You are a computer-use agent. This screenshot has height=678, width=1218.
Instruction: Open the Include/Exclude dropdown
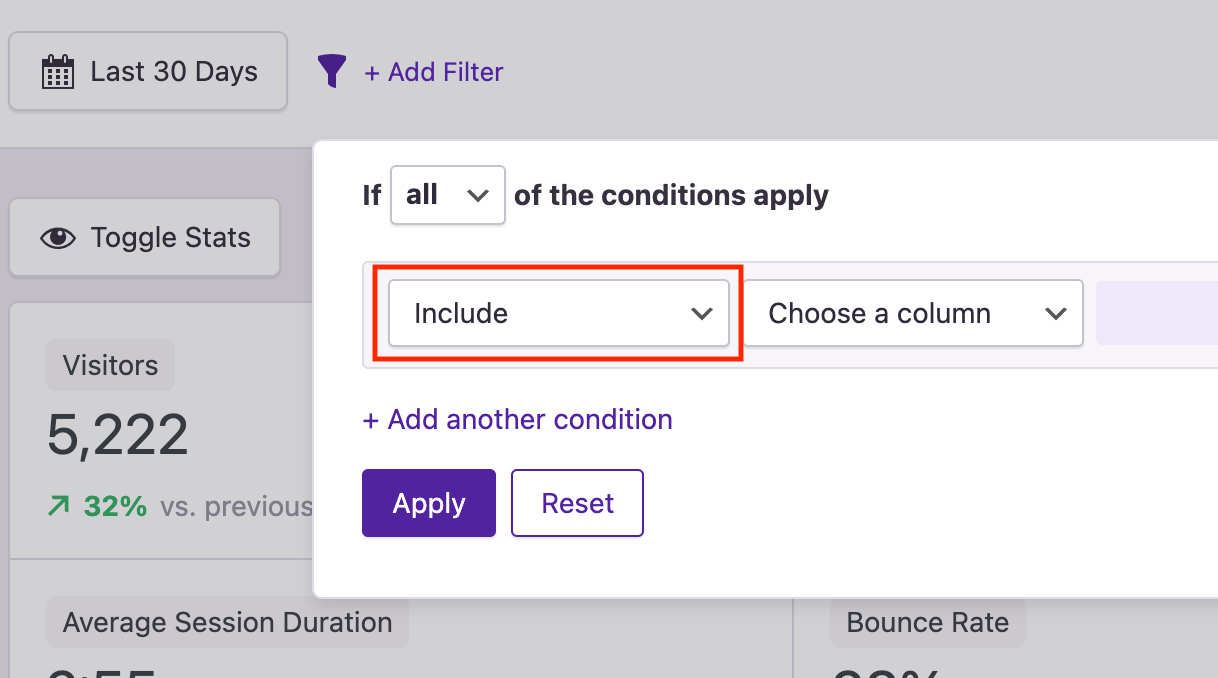(559, 313)
